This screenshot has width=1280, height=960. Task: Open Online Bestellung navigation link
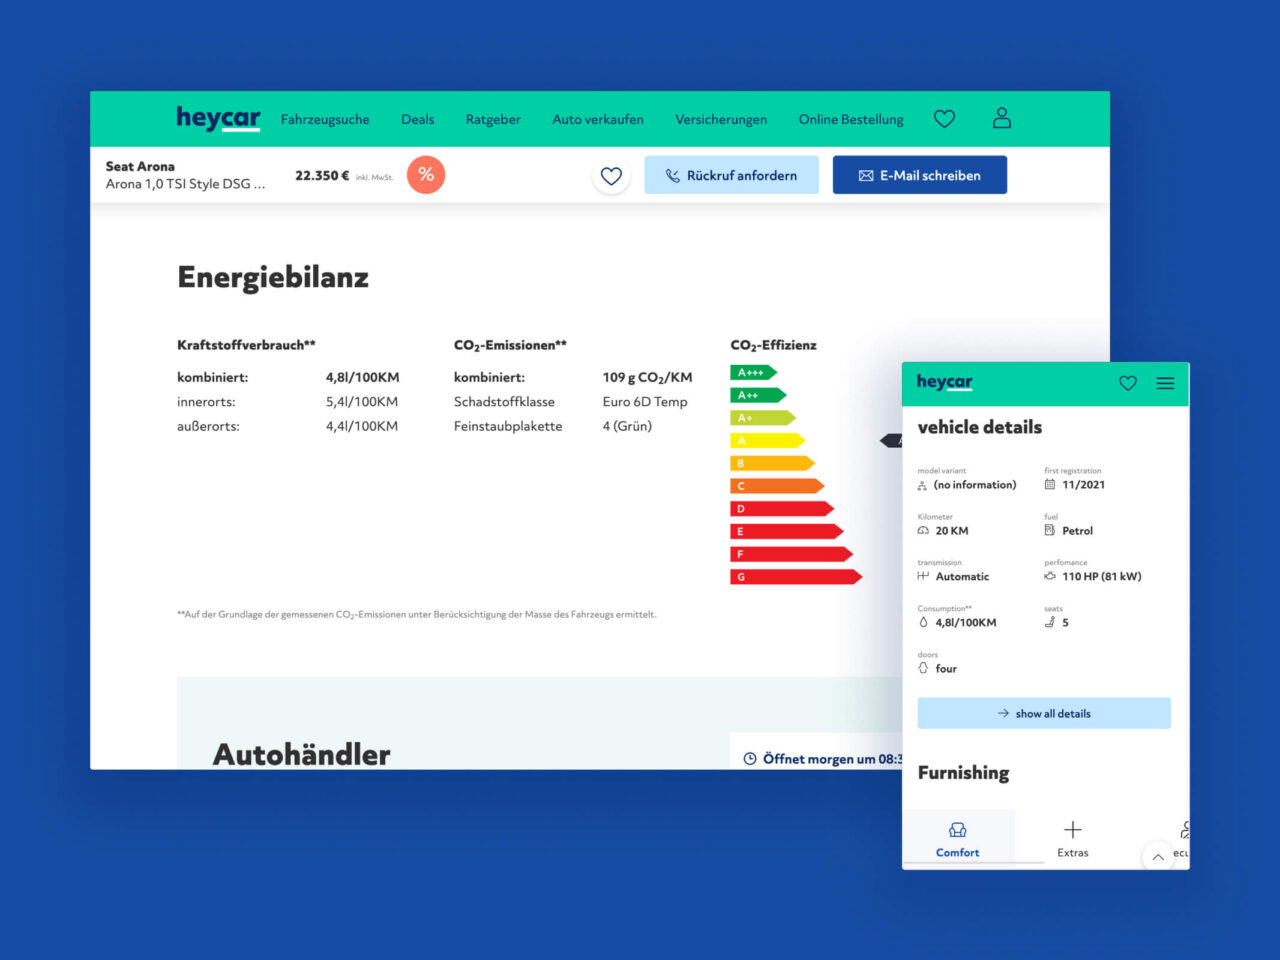[x=851, y=119]
